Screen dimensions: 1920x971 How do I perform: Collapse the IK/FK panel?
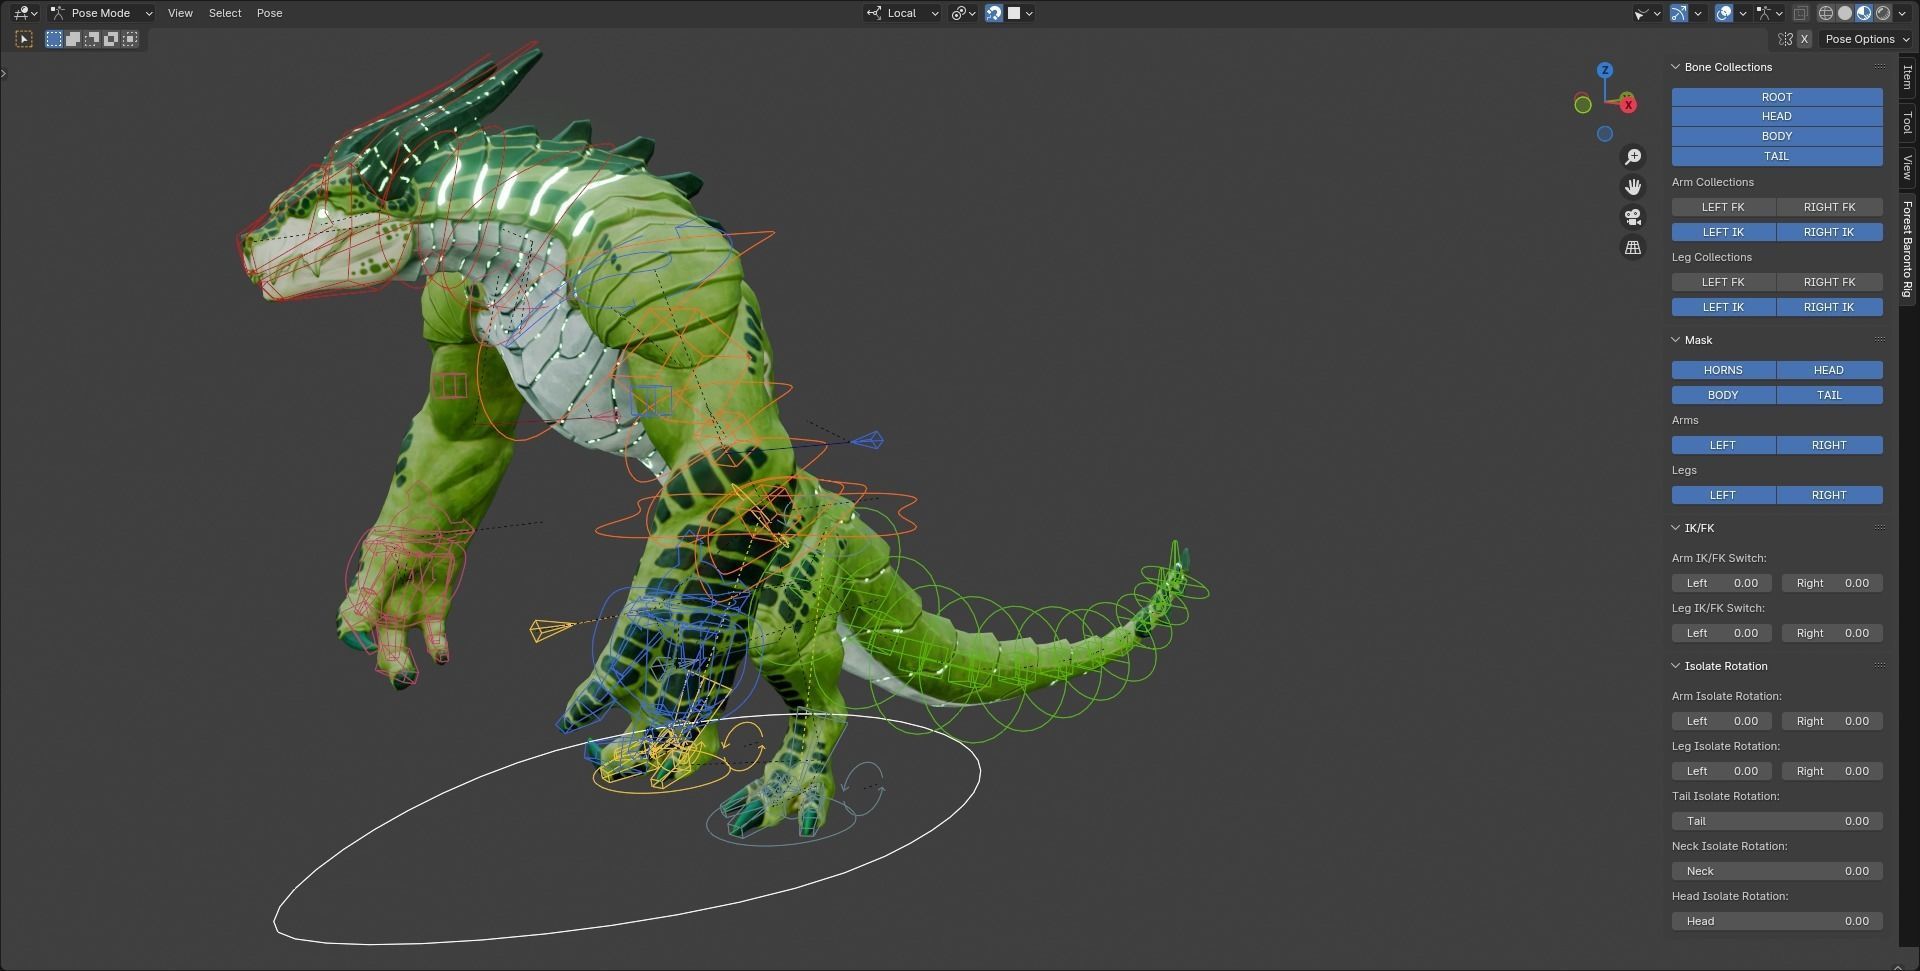(1675, 528)
